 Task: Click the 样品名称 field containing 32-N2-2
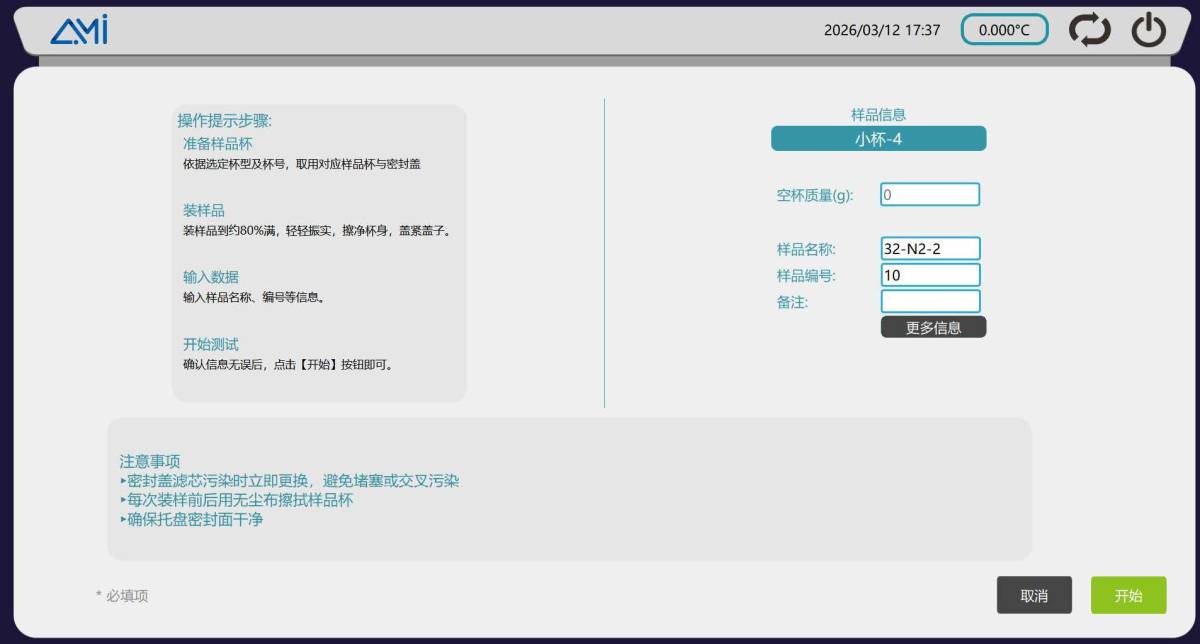coord(930,249)
